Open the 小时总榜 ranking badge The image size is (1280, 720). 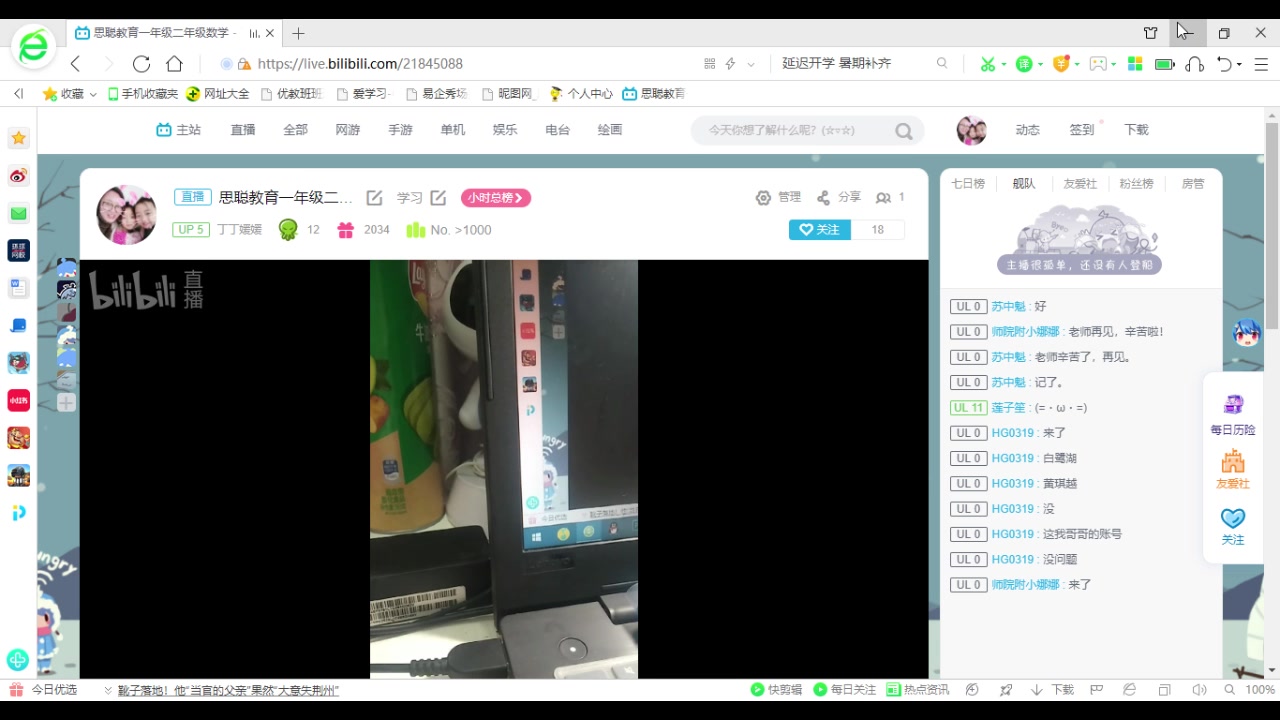(x=496, y=198)
